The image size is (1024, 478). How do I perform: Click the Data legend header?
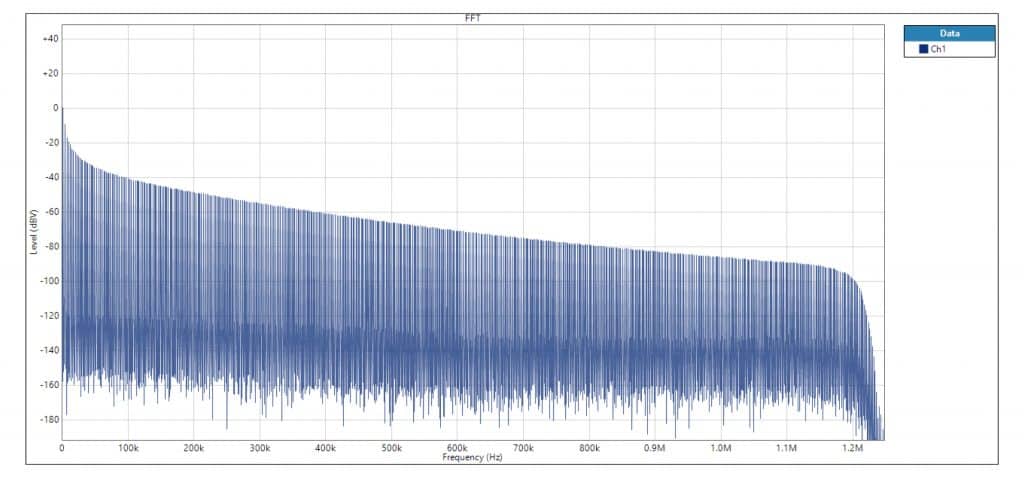(948, 33)
